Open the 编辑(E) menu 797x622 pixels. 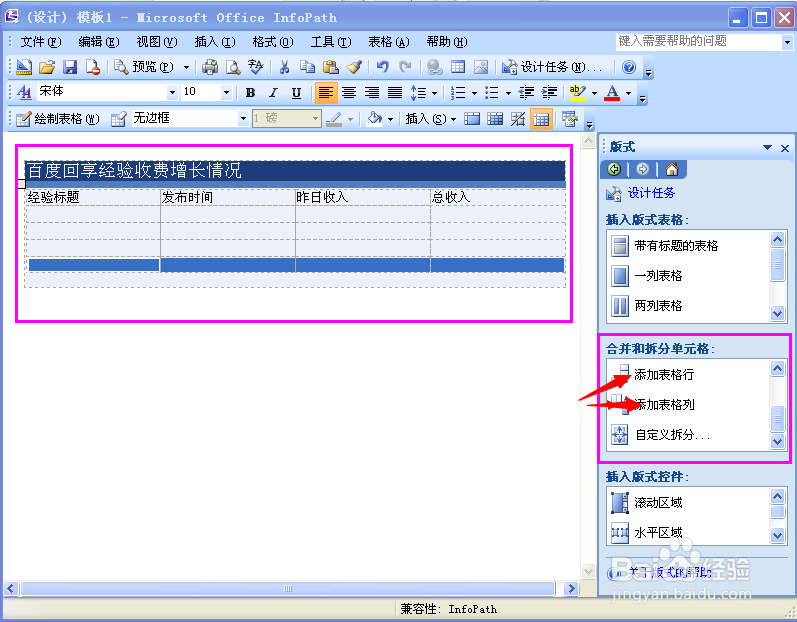(x=99, y=42)
